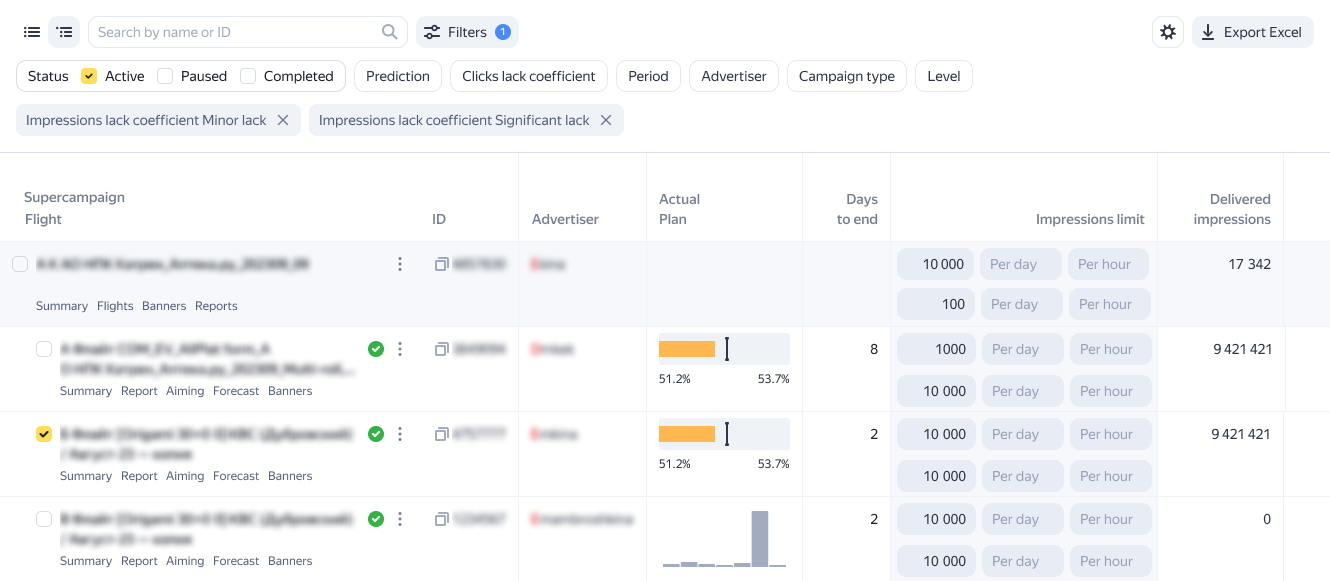The width and height of the screenshot is (1330, 581).
Task: Open the Prediction filter dropdown
Action: point(398,76)
